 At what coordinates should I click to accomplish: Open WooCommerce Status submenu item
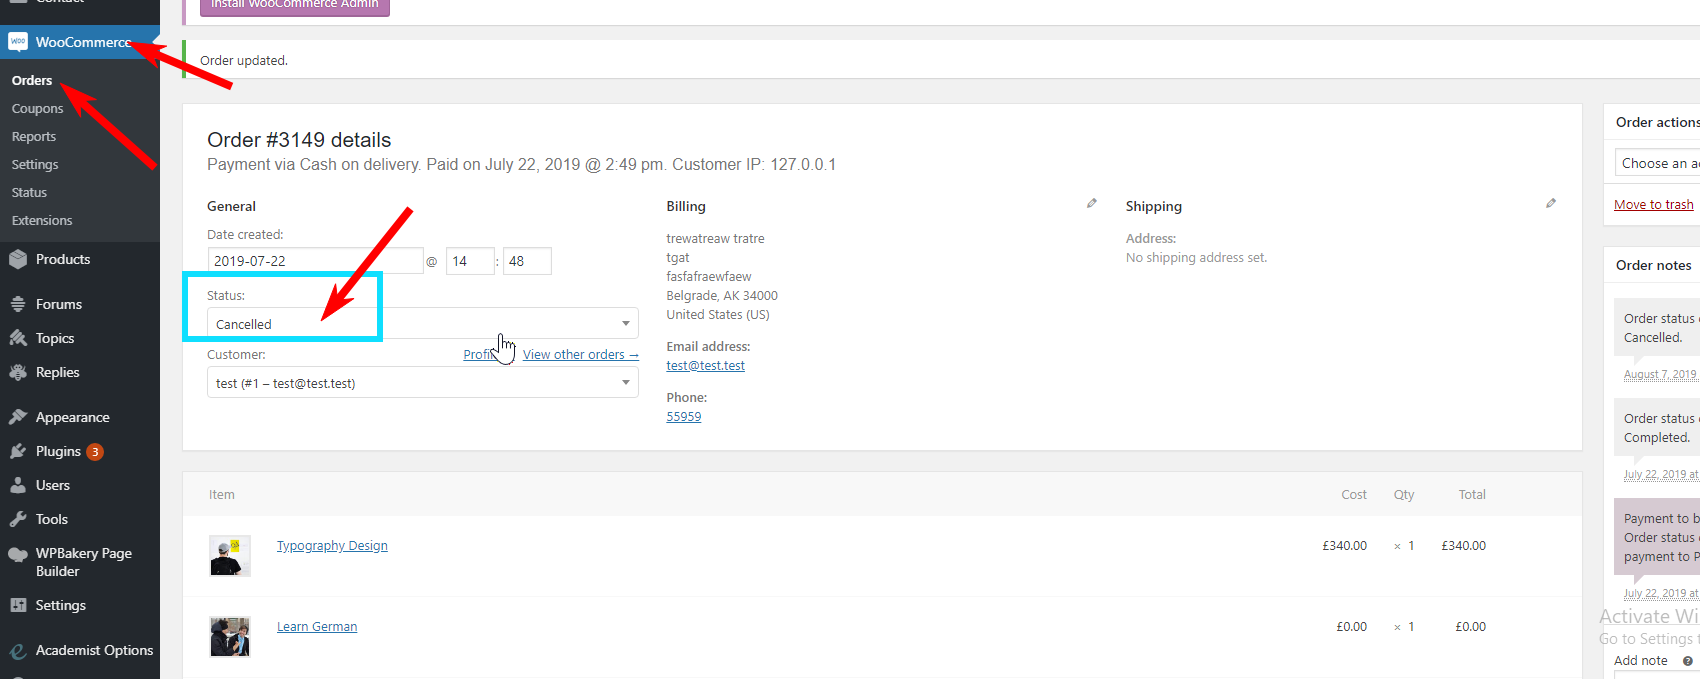29,192
